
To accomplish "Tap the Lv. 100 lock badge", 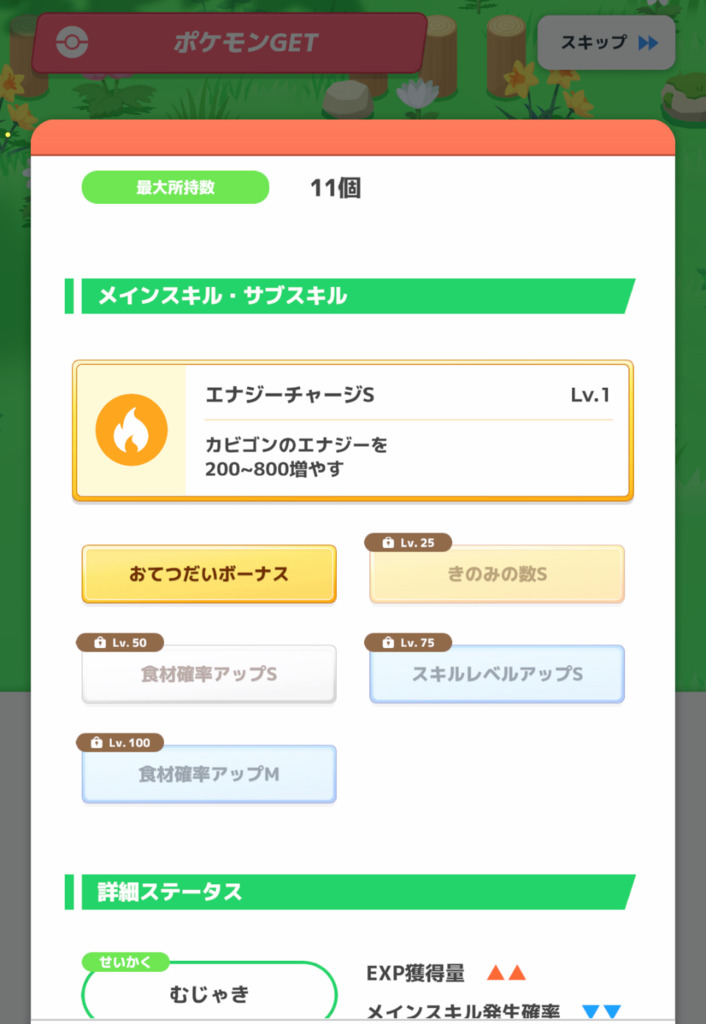I will [x=120, y=743].
